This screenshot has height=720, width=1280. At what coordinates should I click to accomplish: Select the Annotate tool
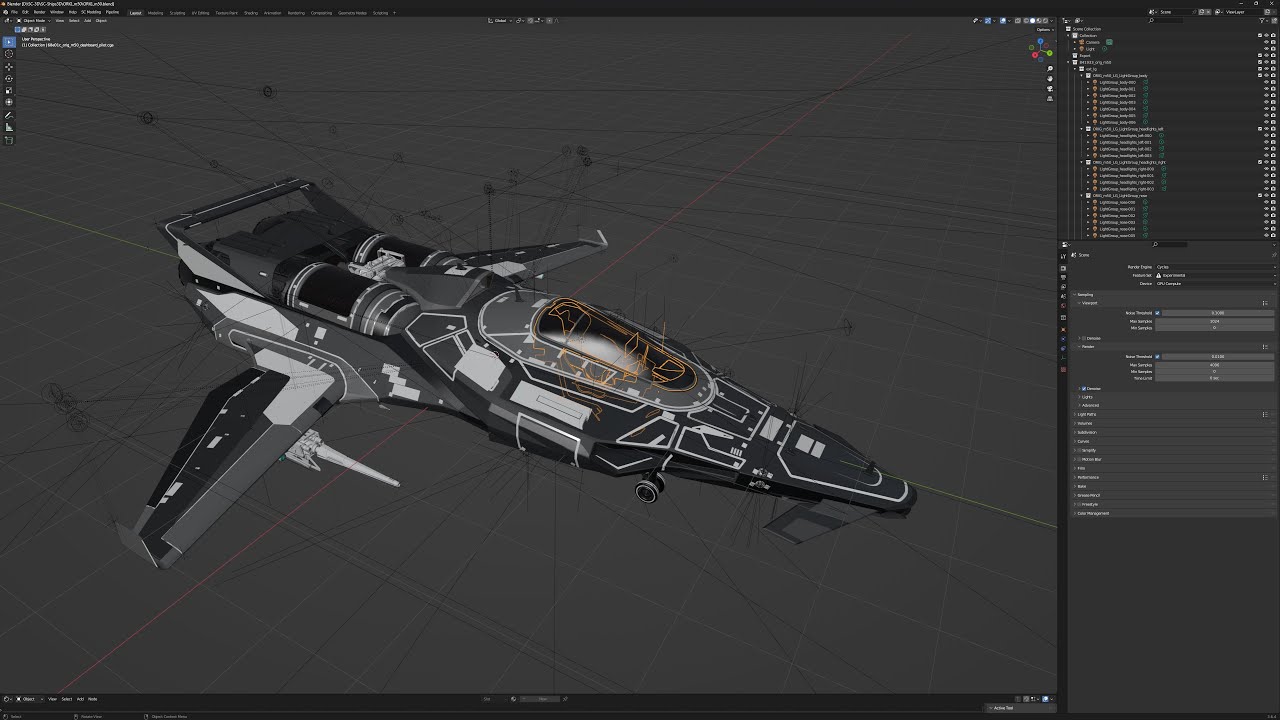coord(10,115)
